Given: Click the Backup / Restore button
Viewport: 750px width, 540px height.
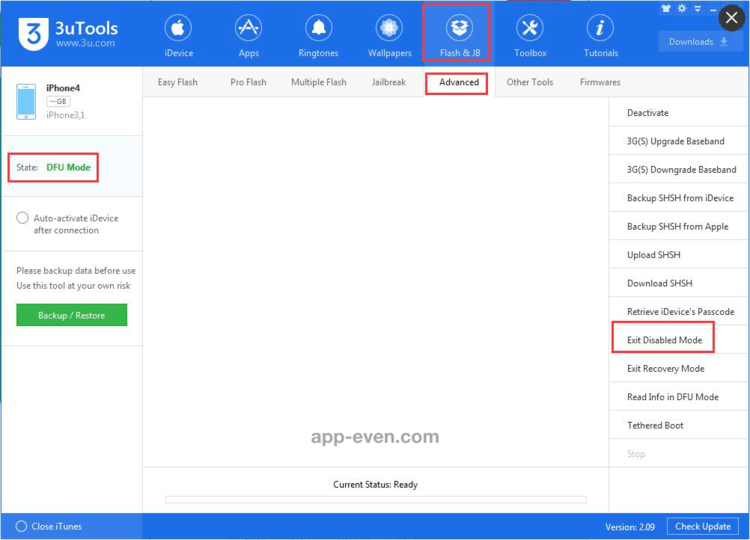Looking at the screenshot, I should 72,315.
